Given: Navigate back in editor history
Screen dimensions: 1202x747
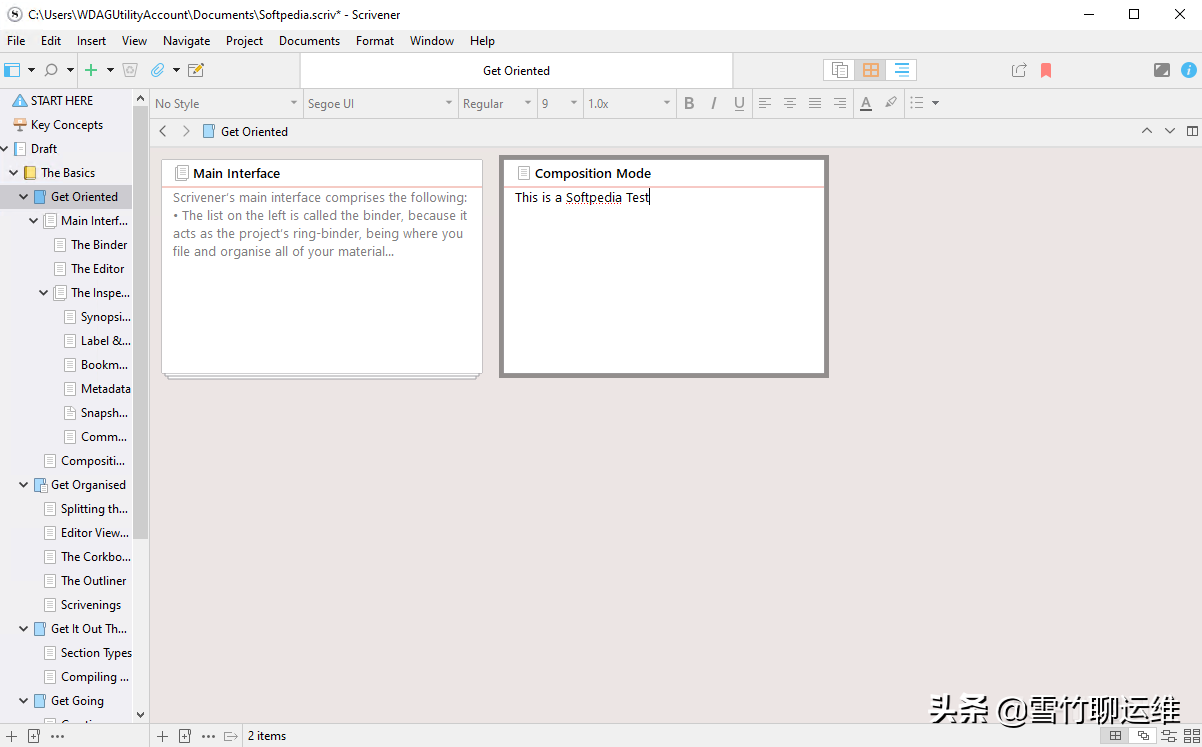Looking at the screenshot, I should coord(163,131).
